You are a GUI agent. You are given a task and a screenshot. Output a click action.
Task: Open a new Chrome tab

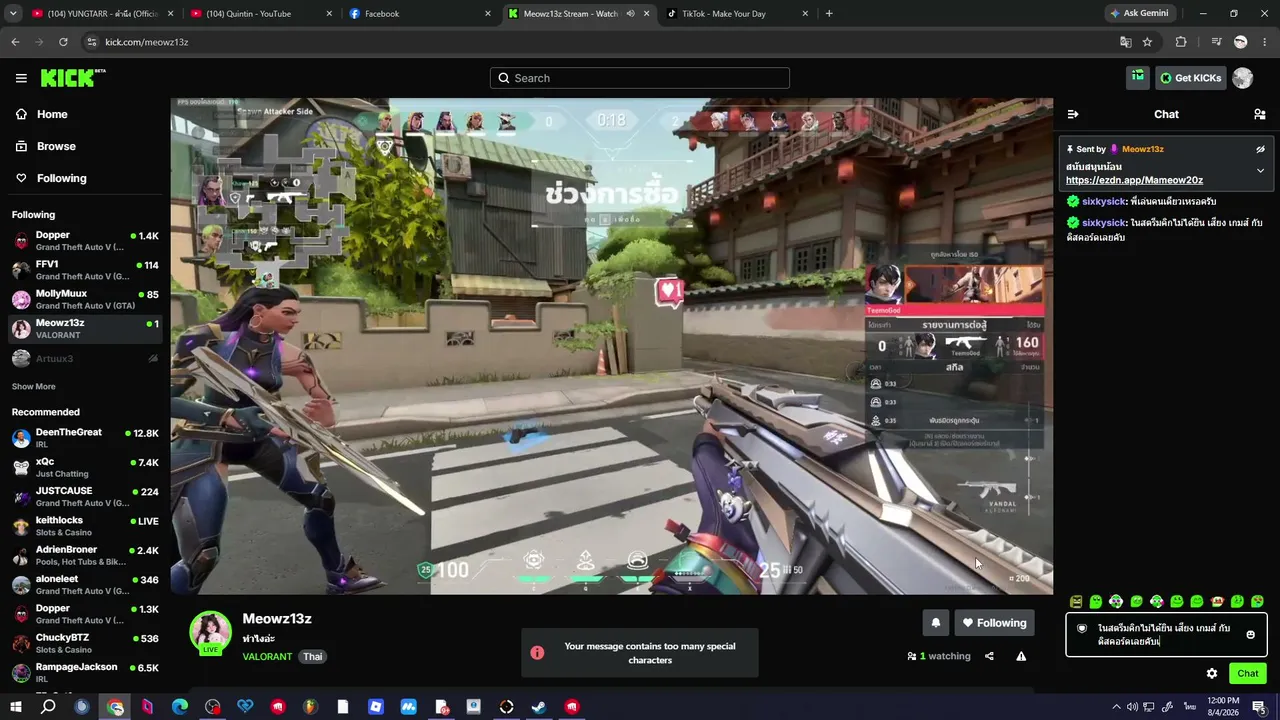(x=829, y=14)
